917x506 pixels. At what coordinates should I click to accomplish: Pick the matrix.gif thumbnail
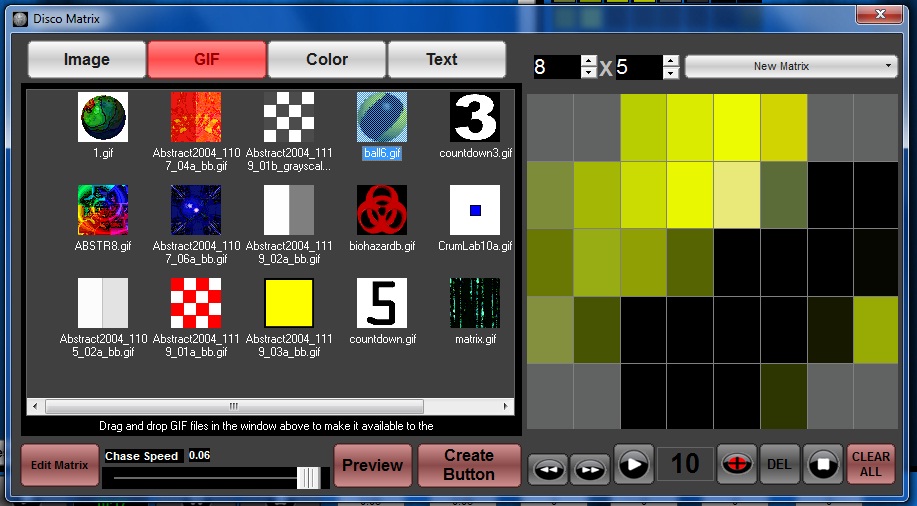(475, 303)
